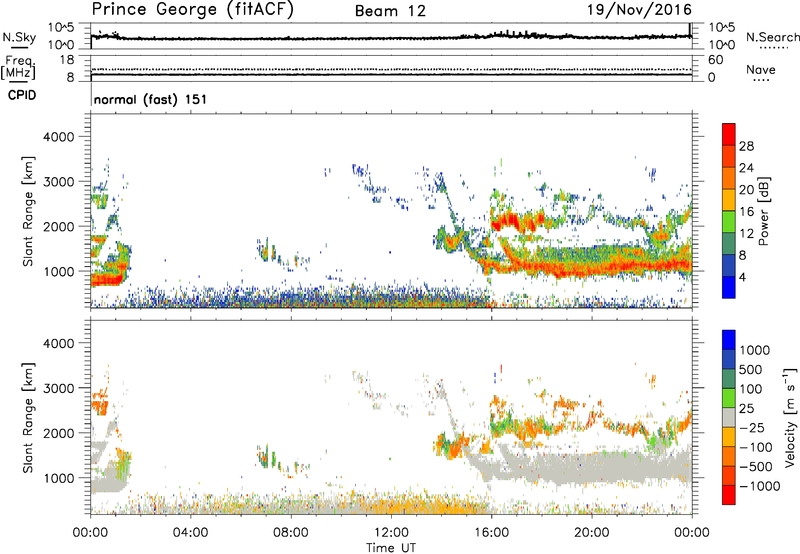
Task: Click the 12:00 time axis tick label
Action: [x=391, y=533]
